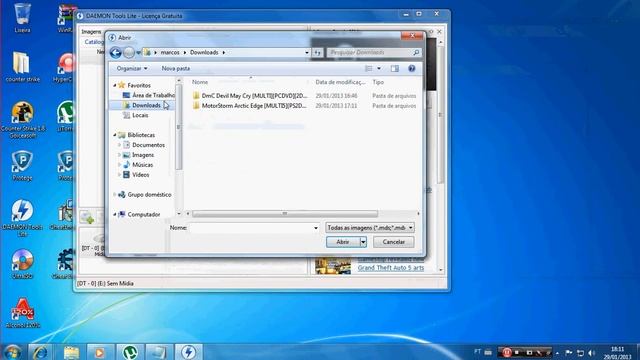This screenshot has height=360, width=640.
Task: Open Windows Media Player from taskbar
Action: 100,352
